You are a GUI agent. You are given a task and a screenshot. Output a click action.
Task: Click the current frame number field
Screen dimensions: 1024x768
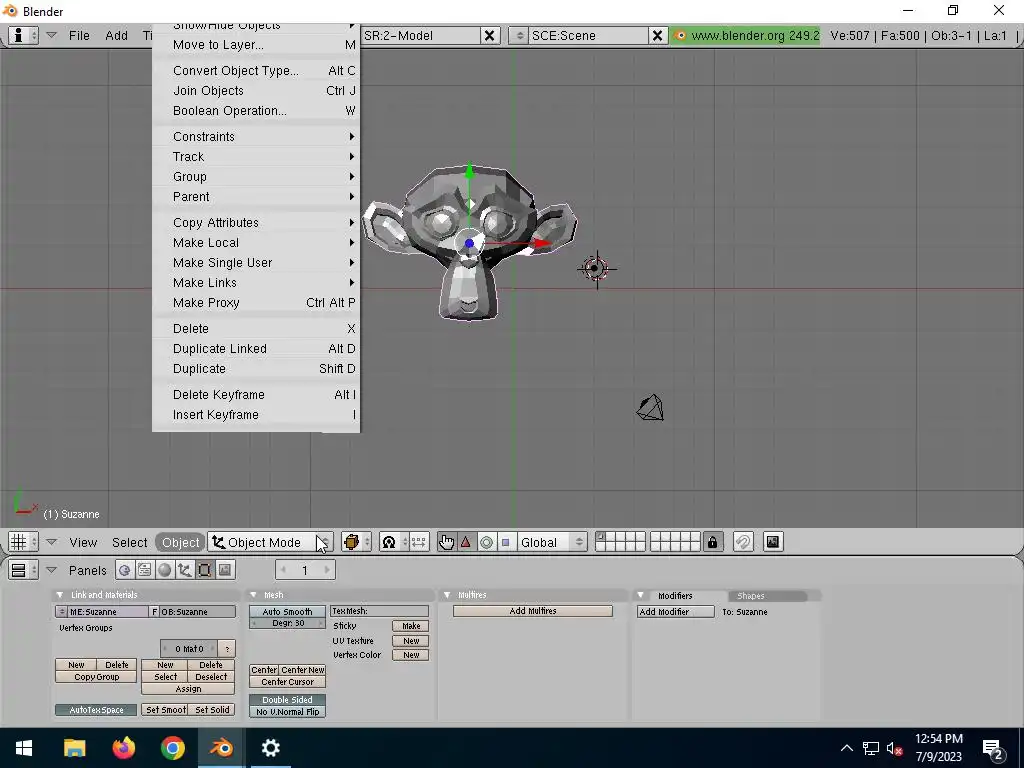pos(304,570)
